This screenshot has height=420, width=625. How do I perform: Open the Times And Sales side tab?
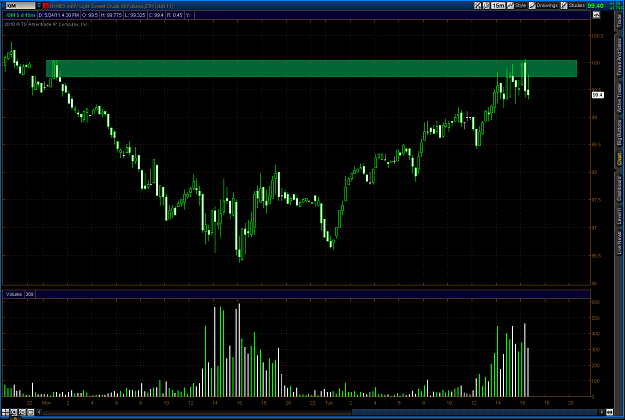(619, 57)
